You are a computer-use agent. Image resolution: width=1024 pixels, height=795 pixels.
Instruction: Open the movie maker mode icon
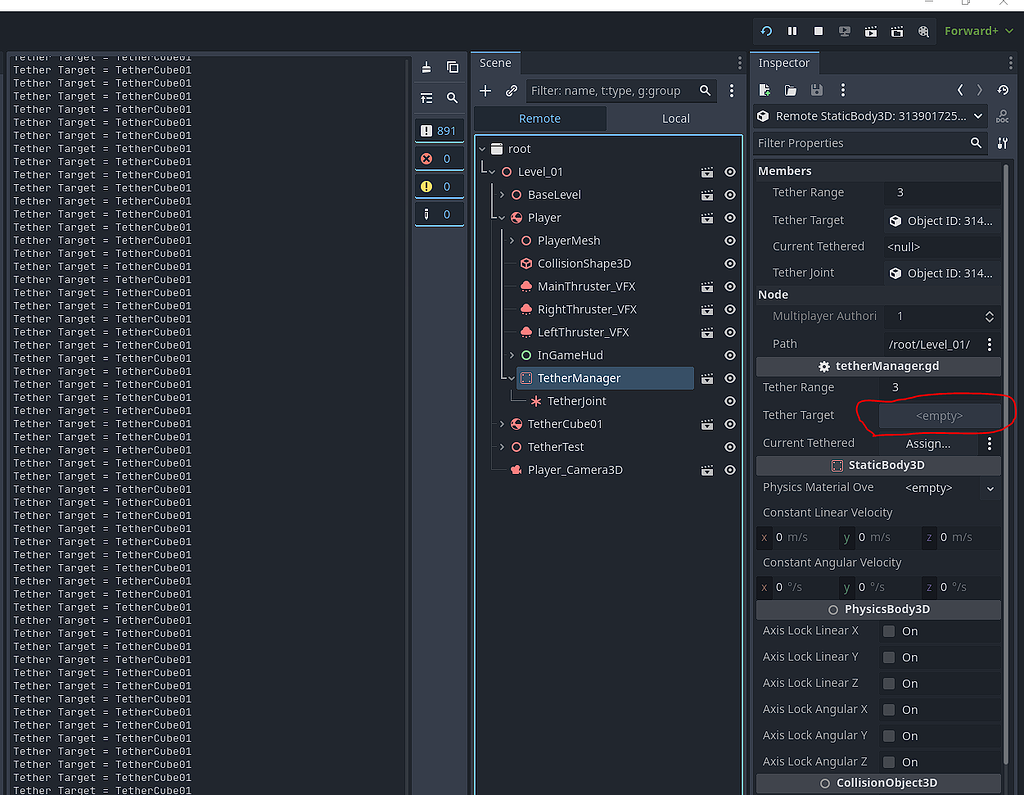coord(923,31)
